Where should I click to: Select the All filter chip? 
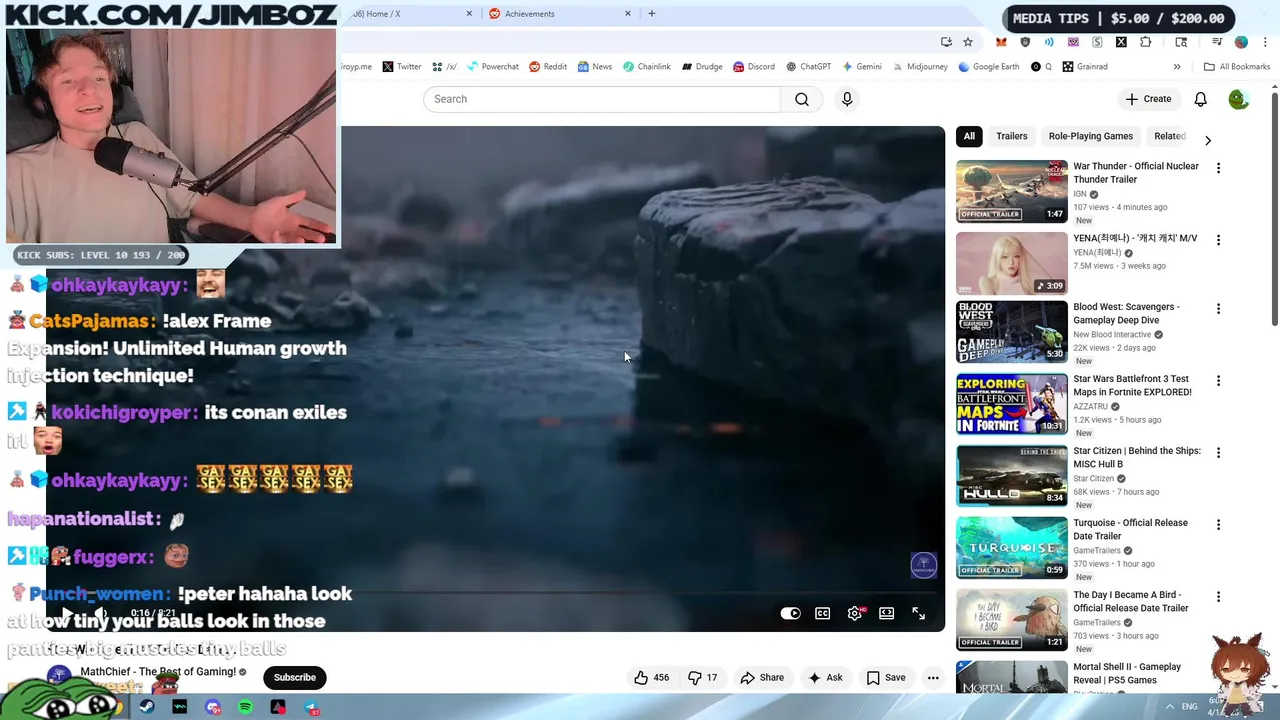(969, 136)
